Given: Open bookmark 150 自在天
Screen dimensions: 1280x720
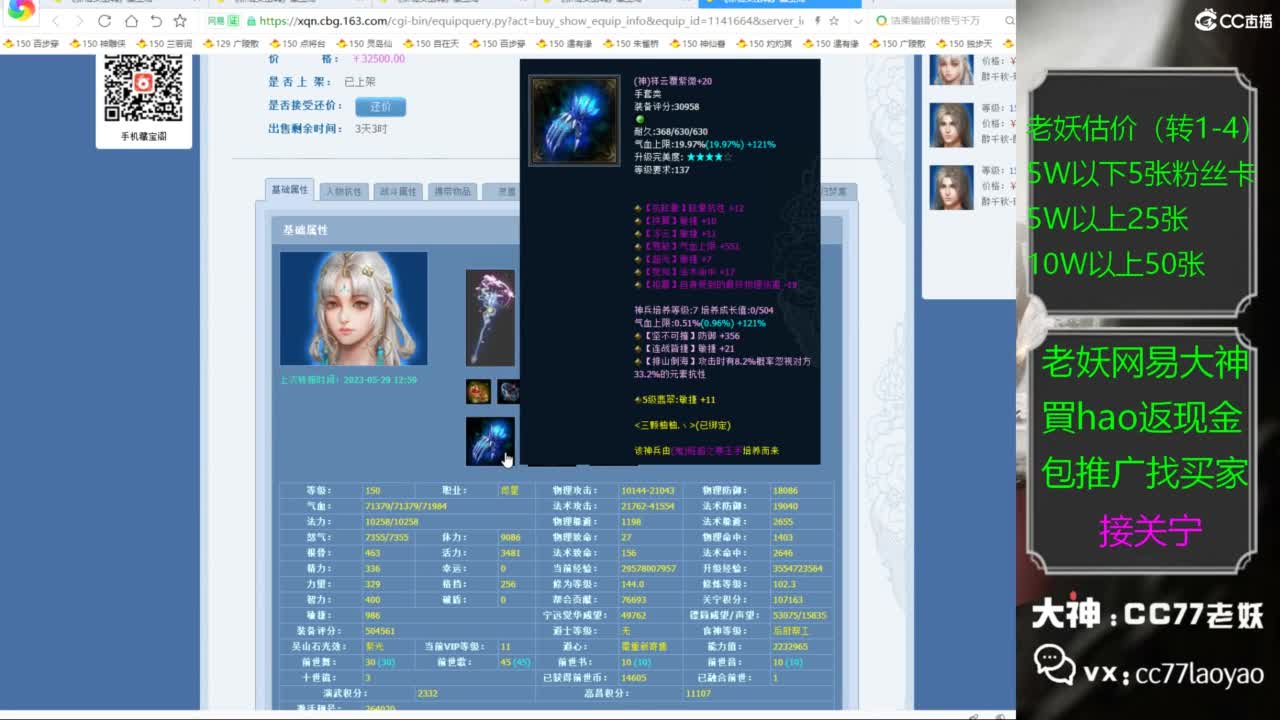Looking at the screenshot, I should 431,44.
